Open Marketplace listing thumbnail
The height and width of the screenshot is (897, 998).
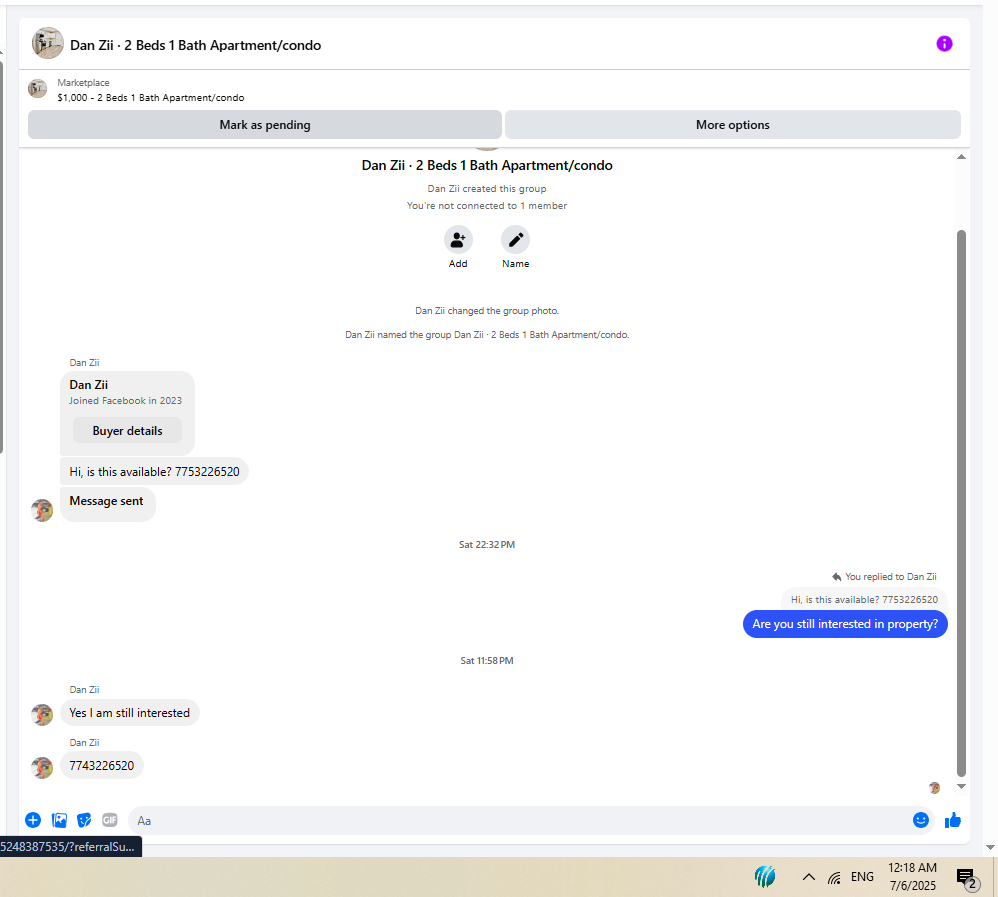coord(38,88)
